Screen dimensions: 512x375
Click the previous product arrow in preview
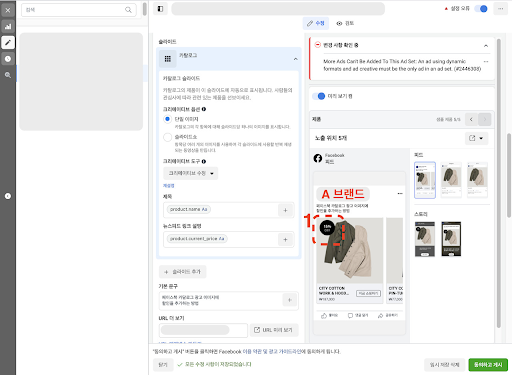(471, 119)
